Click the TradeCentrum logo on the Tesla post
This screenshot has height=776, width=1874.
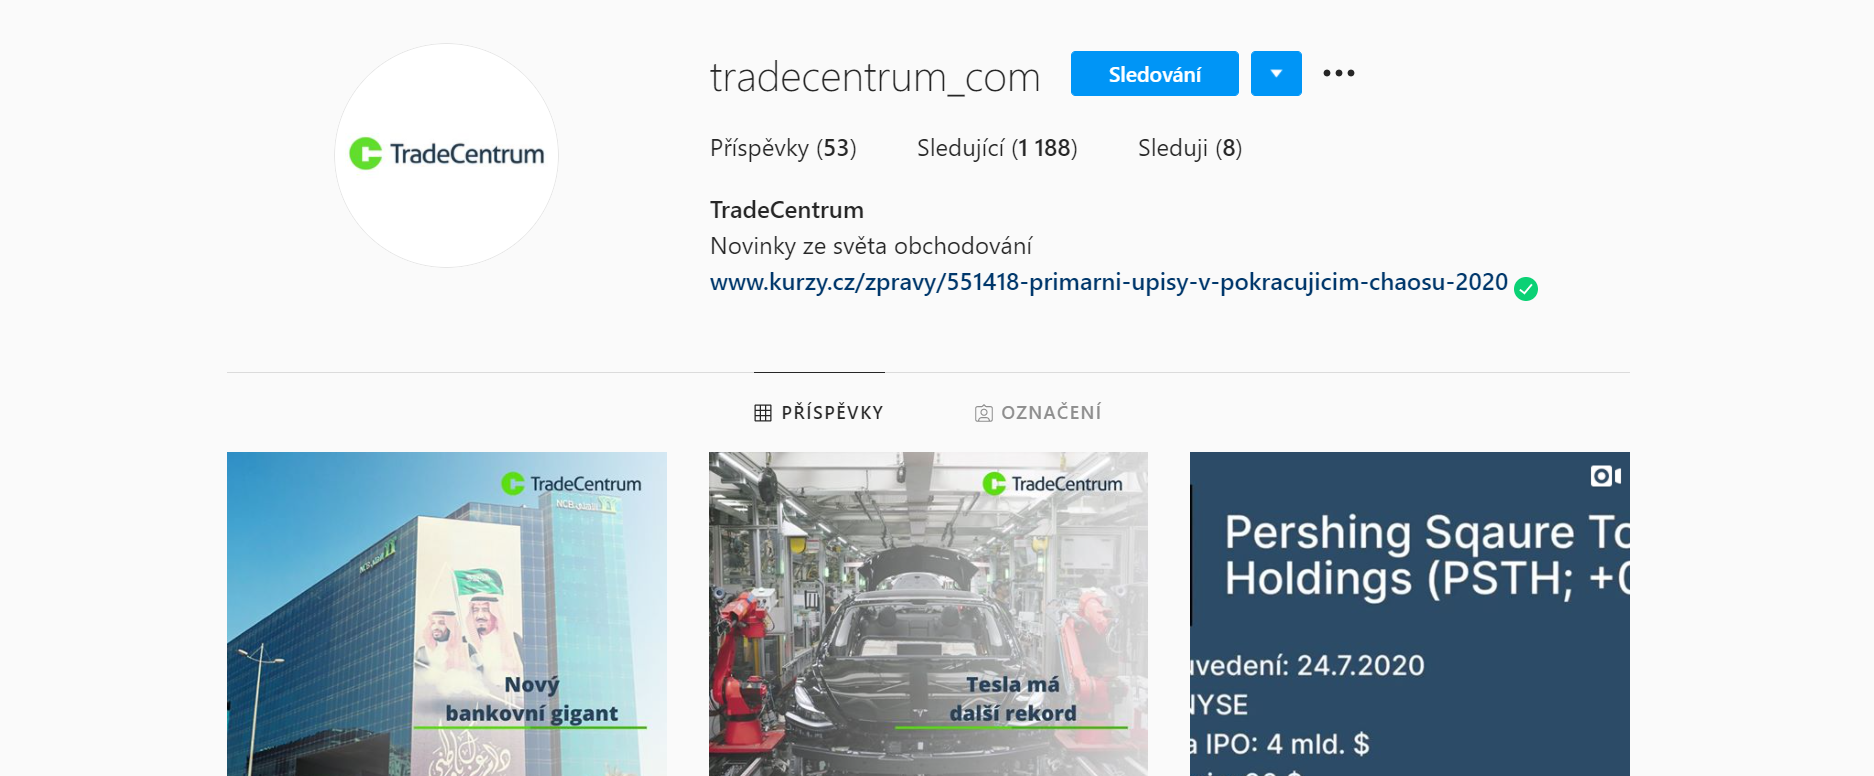click(1052, 484)
